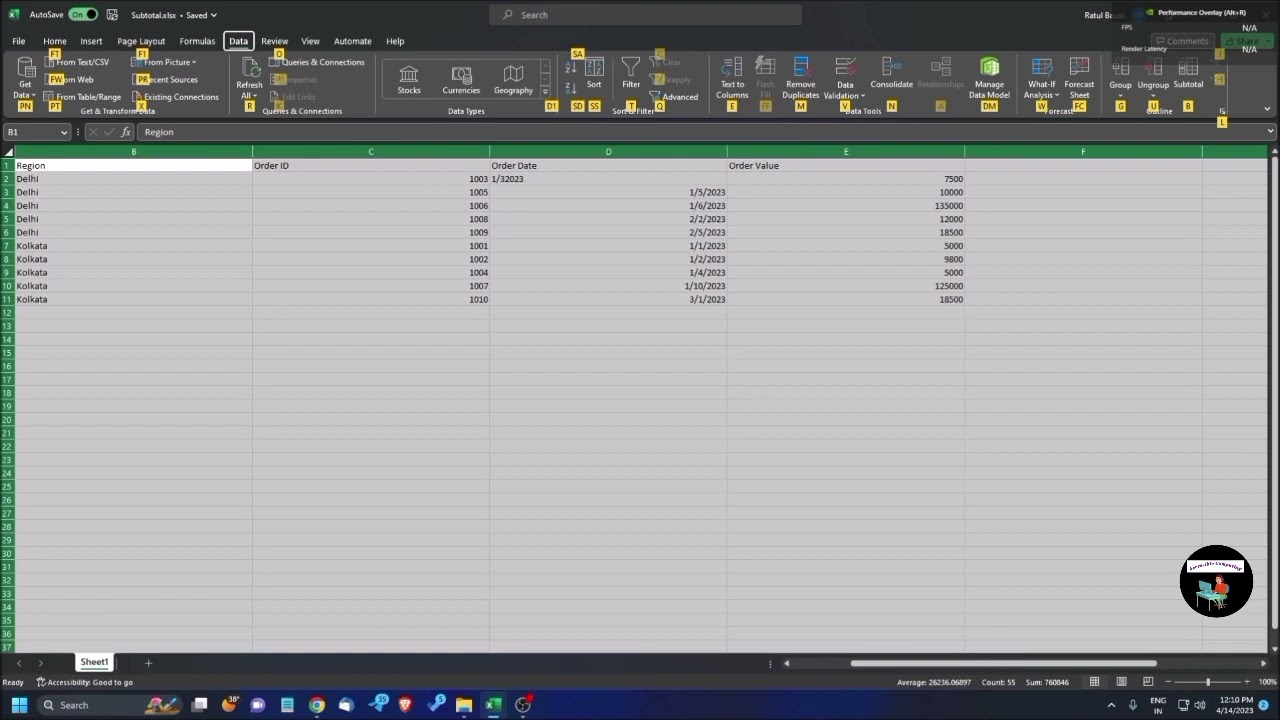Click the Refresh All button
This screenshot has height=720, width=1280.
(249, 78)
